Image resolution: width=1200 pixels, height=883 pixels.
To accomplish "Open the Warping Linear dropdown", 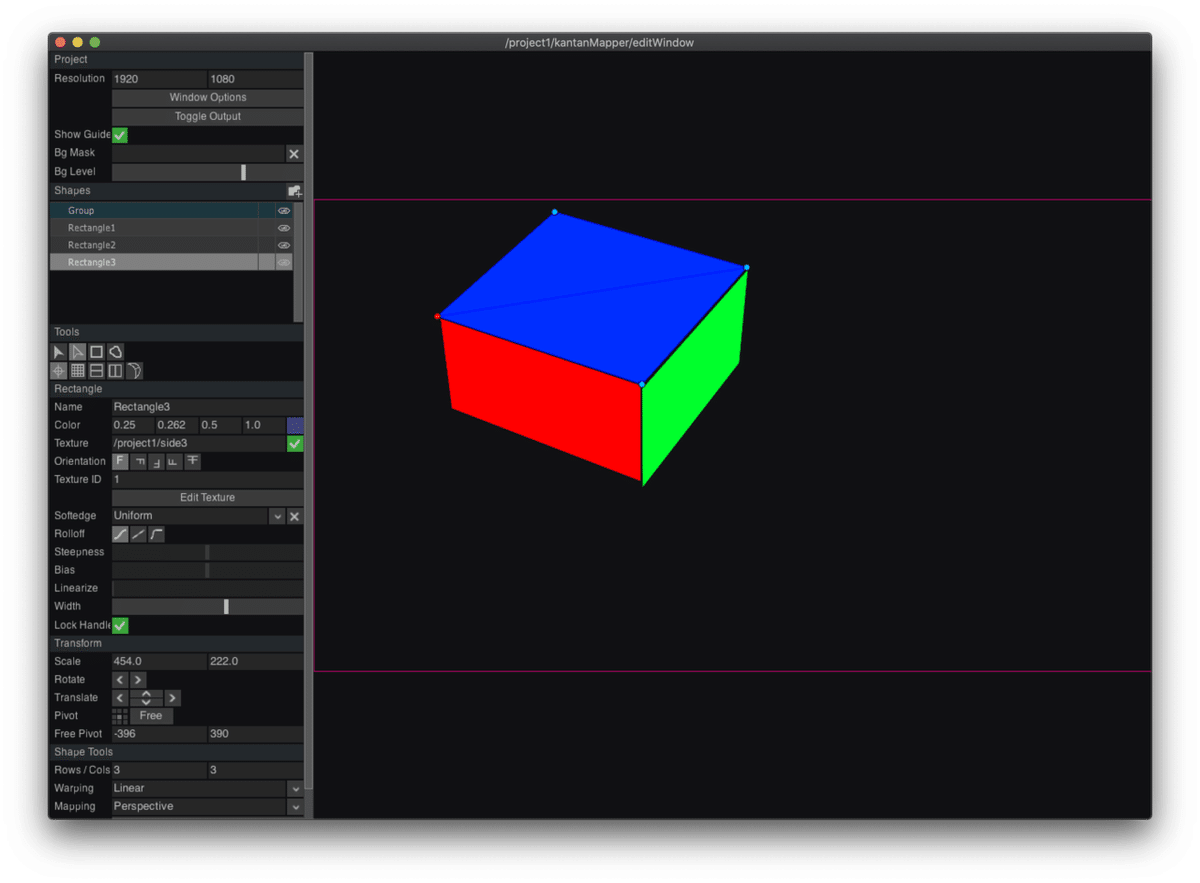I will pyautogui.click(x=294, y=789).
